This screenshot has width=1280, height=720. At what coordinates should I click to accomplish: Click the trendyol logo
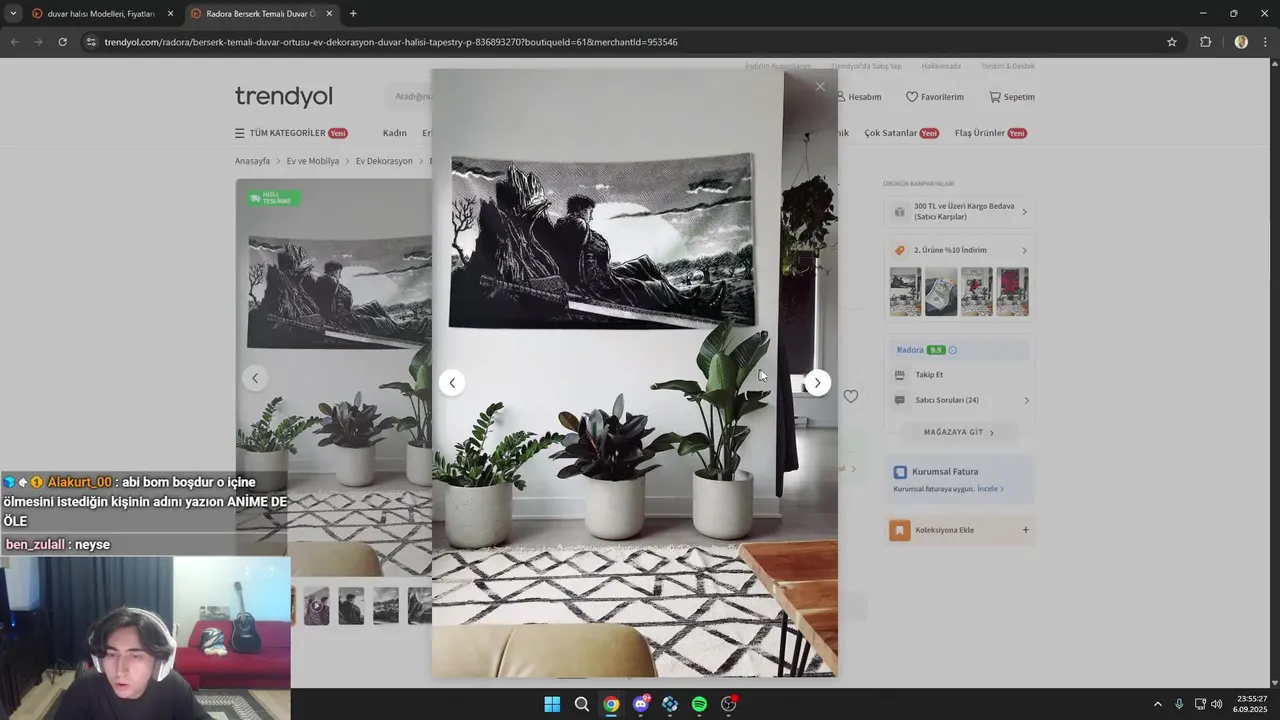[284, 96]
